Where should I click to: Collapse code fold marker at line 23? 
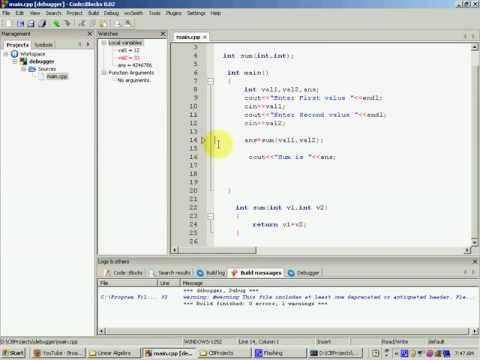coord(211,216)
